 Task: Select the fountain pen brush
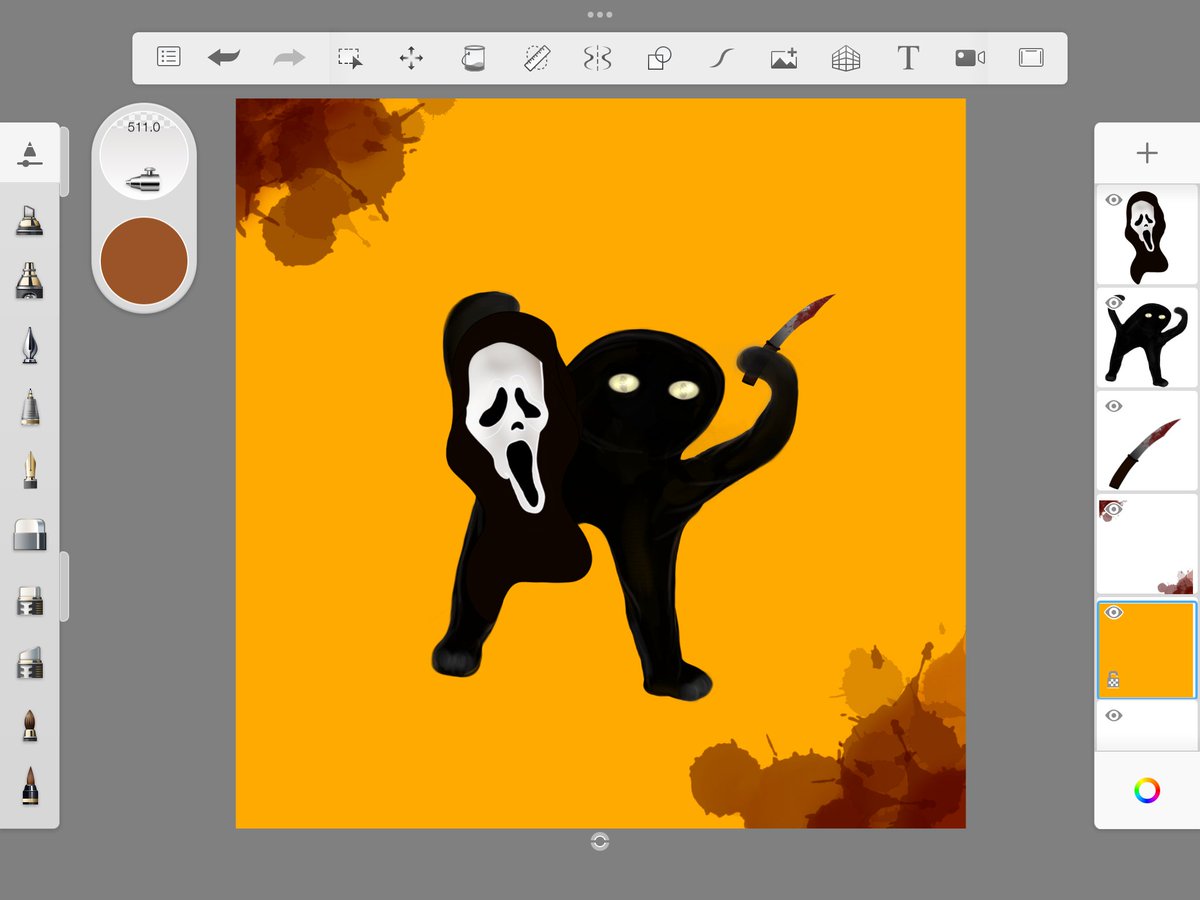click(x=30, y=470)
